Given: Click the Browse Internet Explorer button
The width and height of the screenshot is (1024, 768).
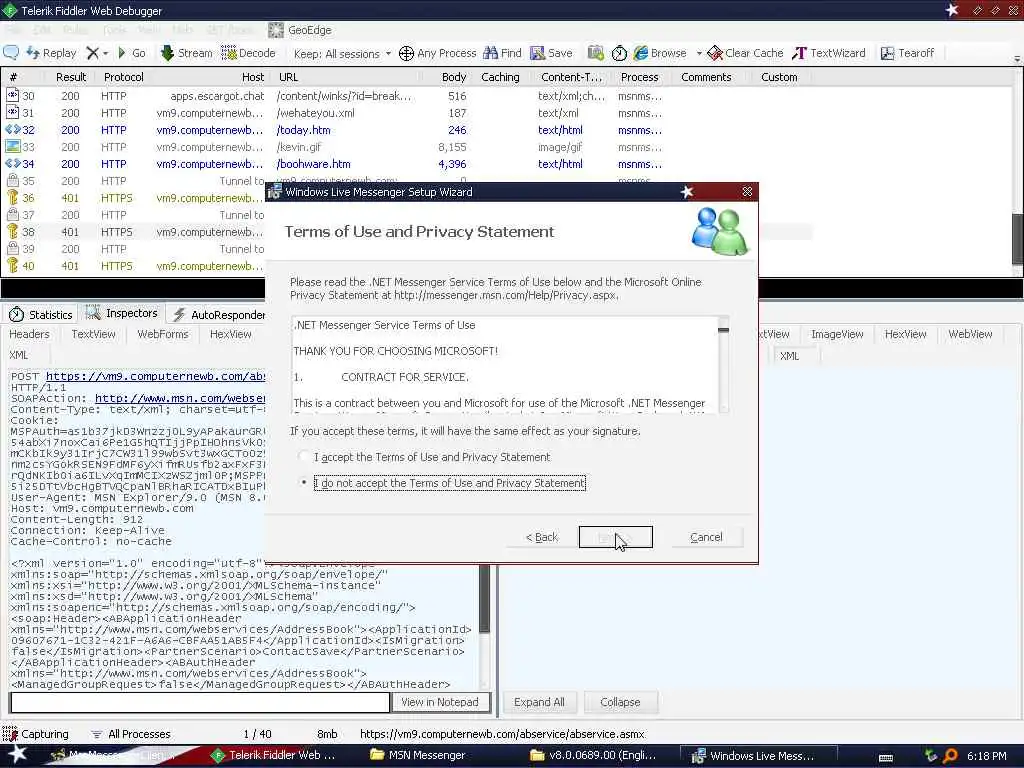Looking at the screenshot, I should (660, 53).
